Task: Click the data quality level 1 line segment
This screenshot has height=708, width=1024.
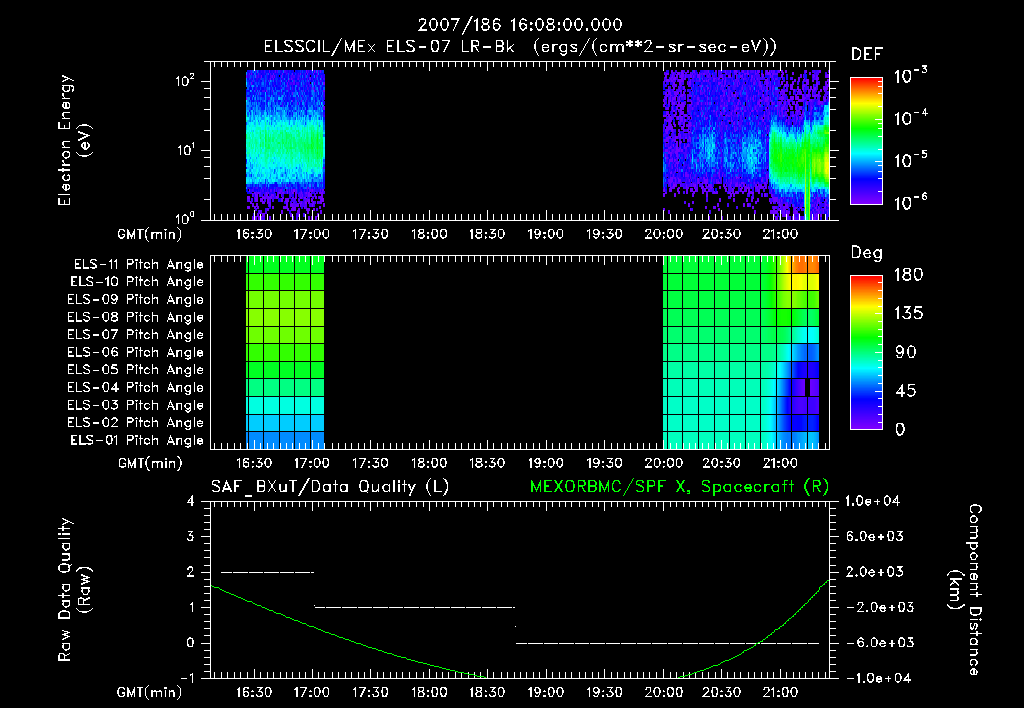Action: pyautogui.click(x=415, y=607)
